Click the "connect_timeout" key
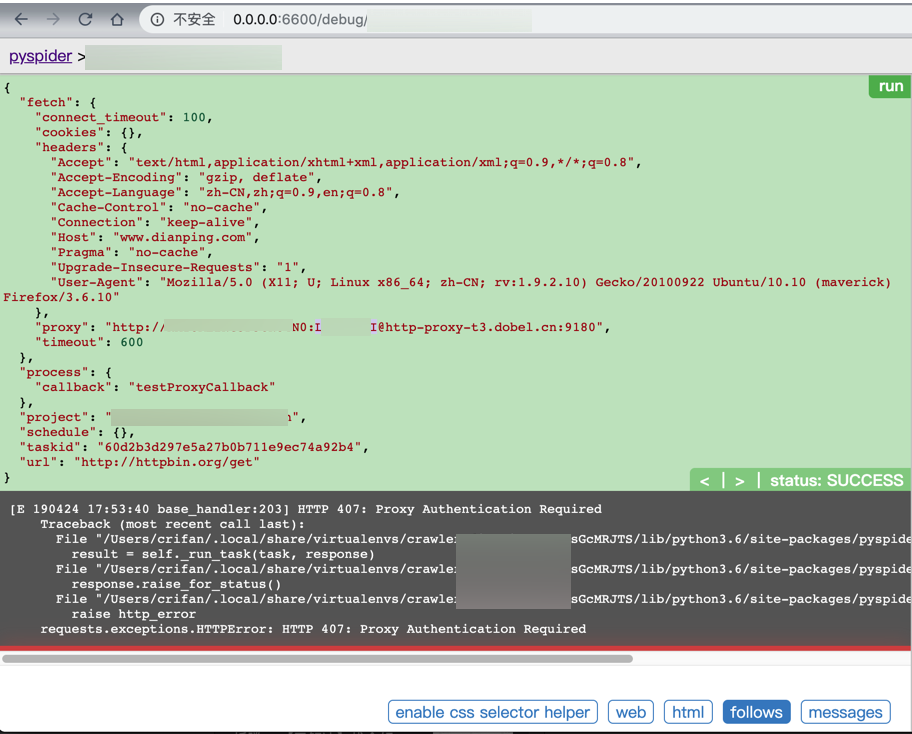The height and width of the screenshot is (734, 912). pyautogui.click(x=100, y=117)
